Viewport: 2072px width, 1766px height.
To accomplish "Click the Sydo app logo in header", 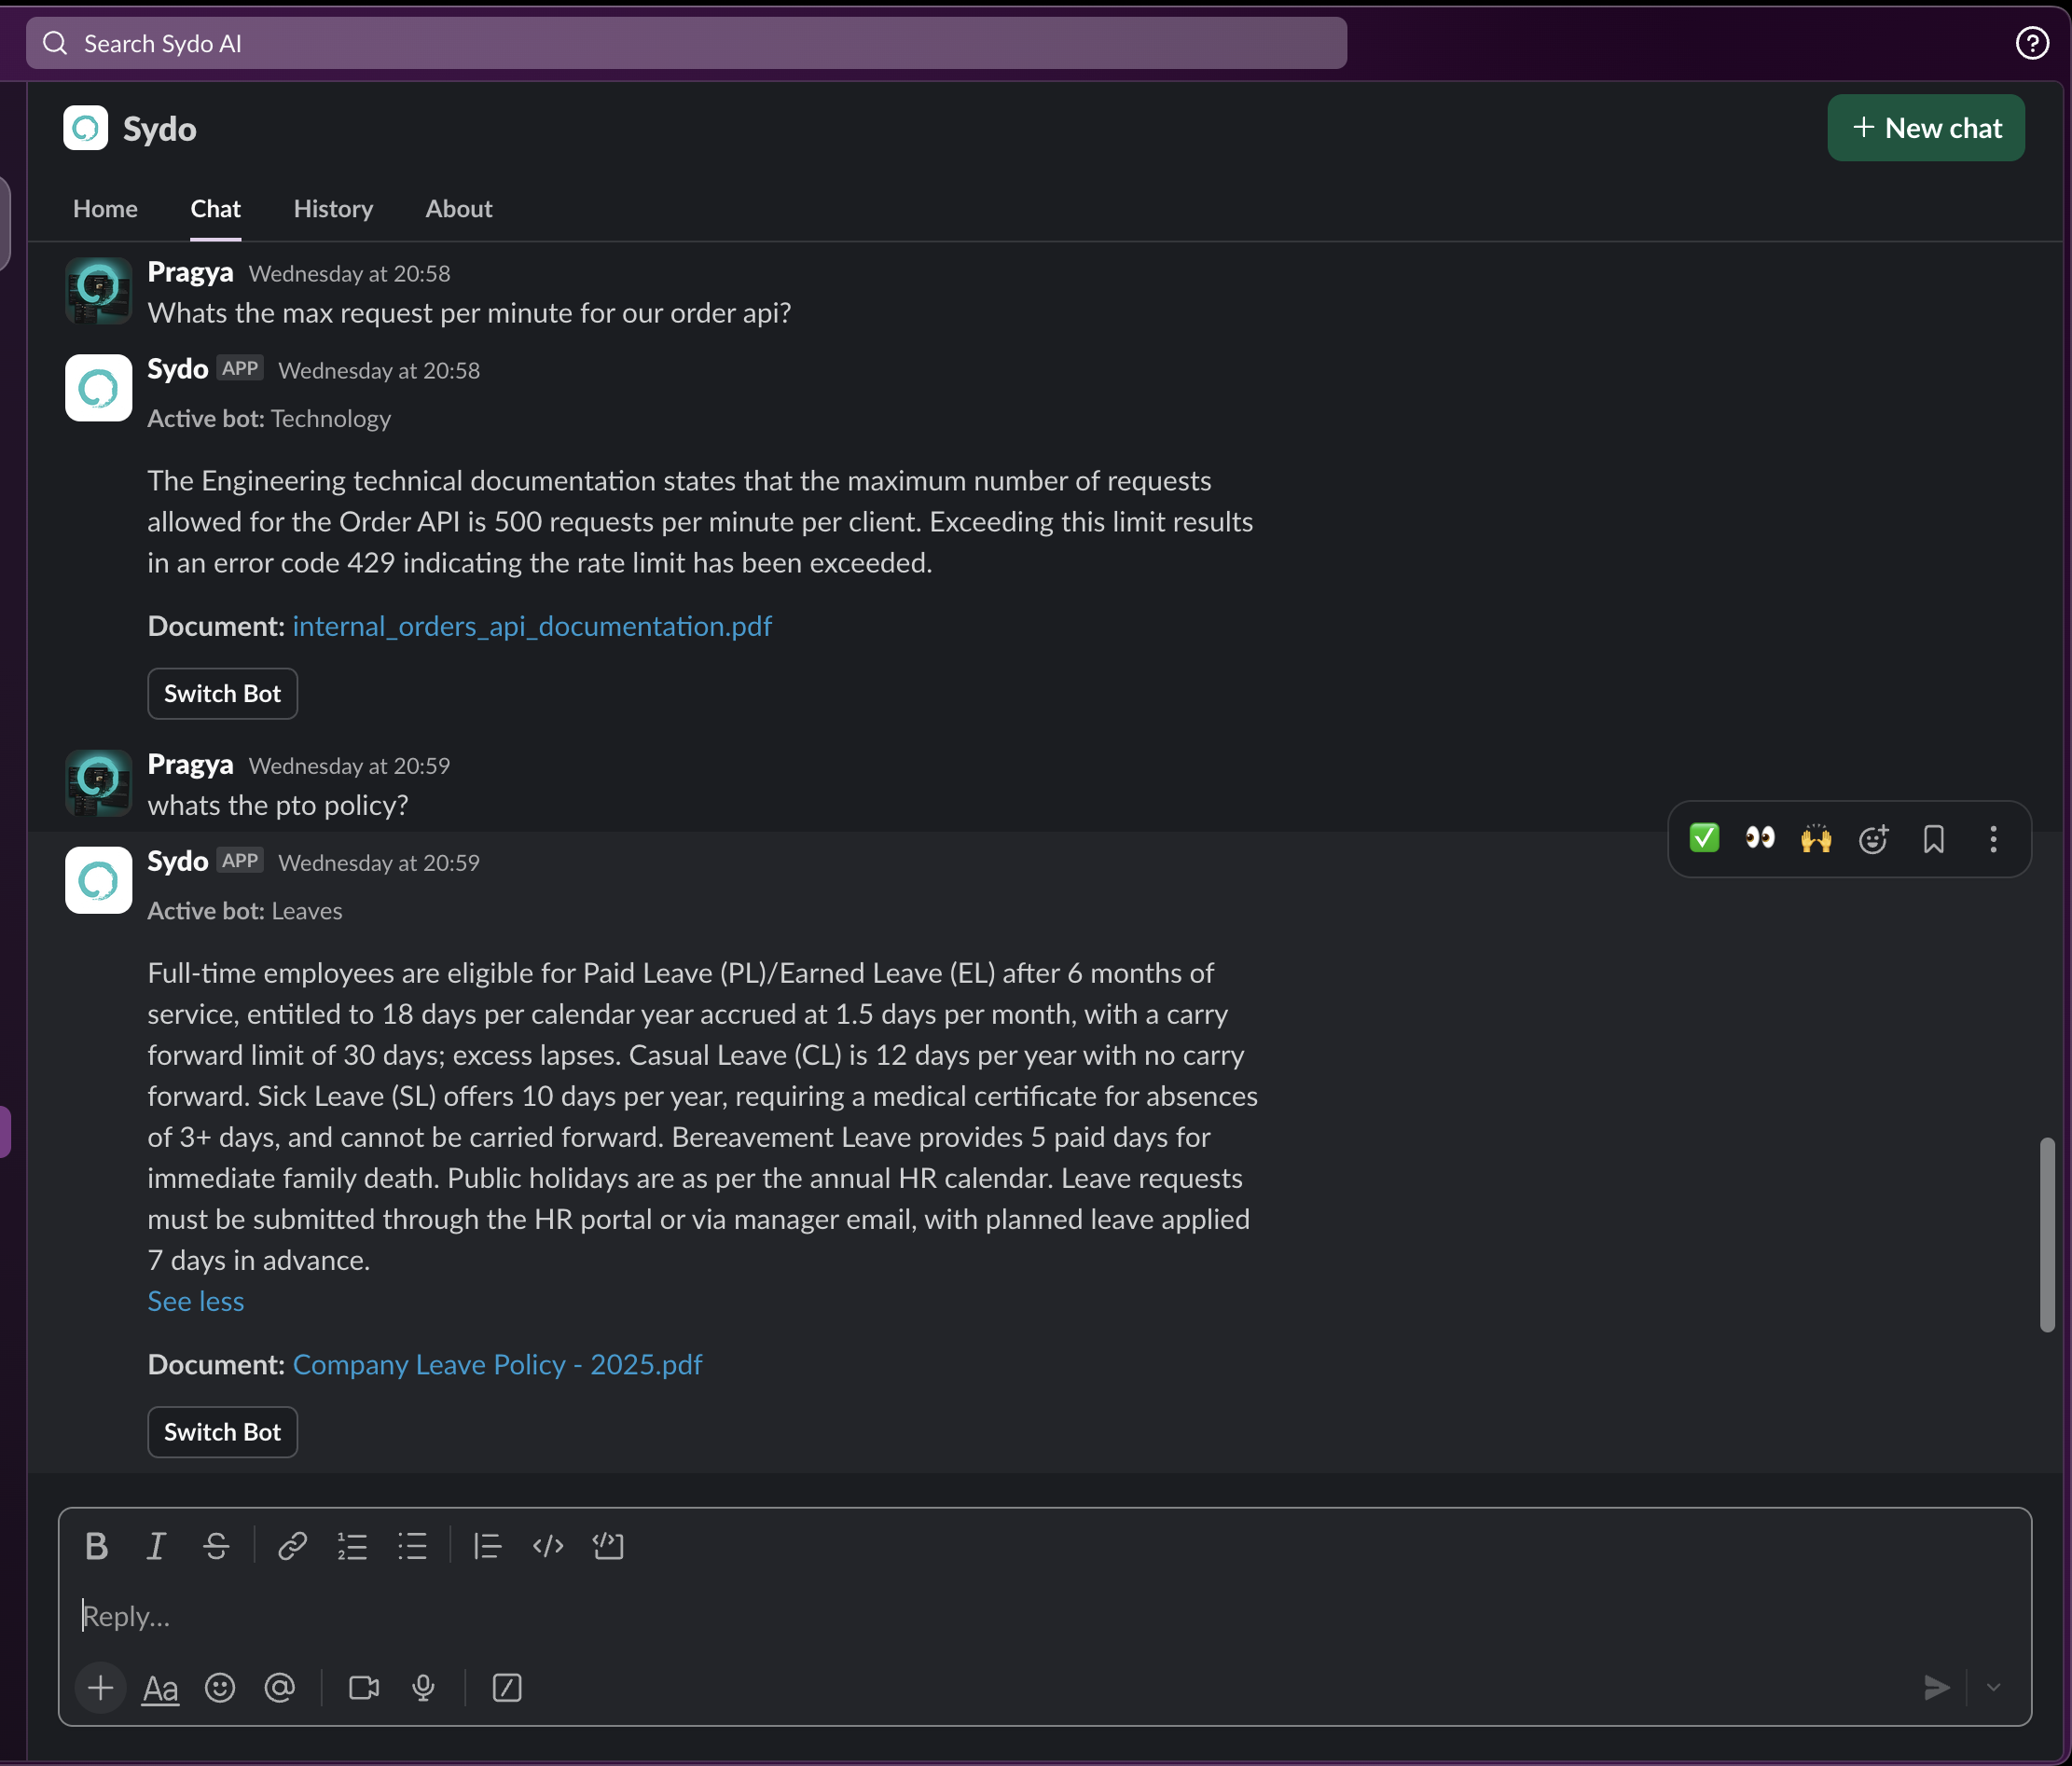I will [x=85, y=128].
